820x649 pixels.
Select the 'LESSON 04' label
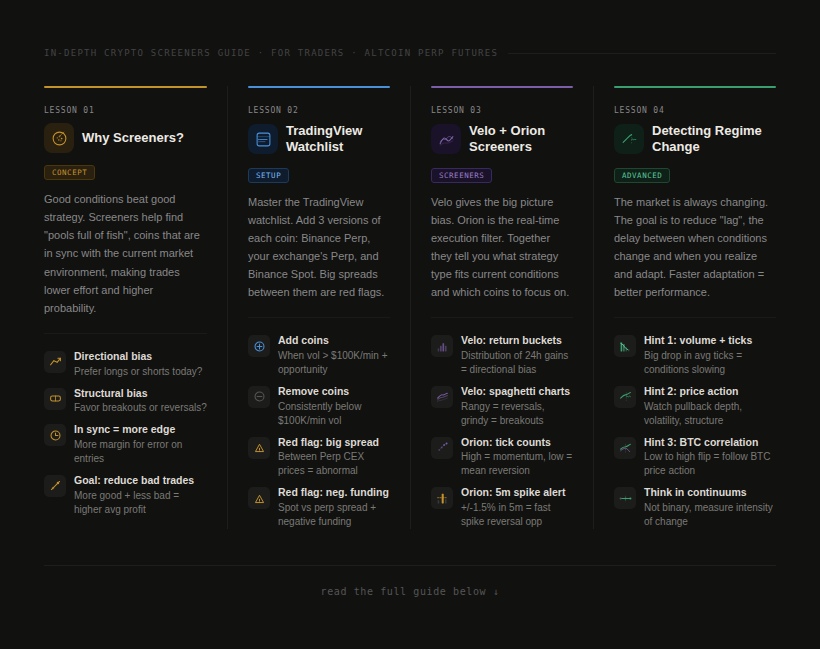[639, 110]
